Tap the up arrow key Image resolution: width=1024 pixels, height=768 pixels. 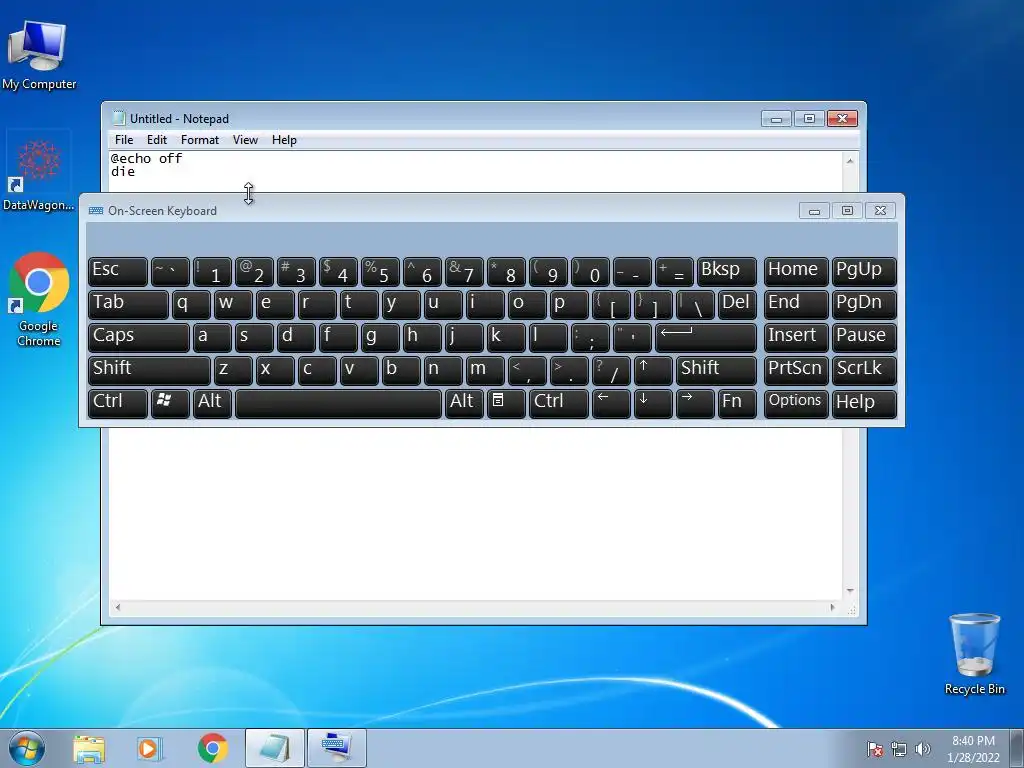coord(652,370)
